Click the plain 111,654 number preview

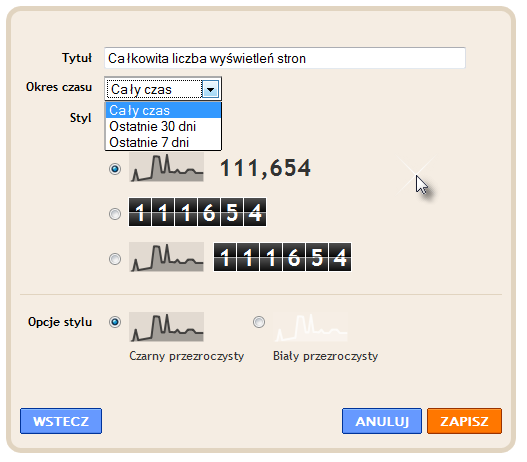[x=265, y=168]
